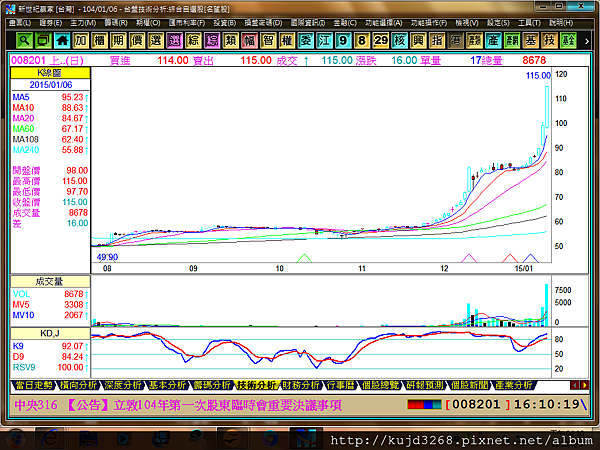Click the 加 toolbar icon
The image size is (600, 450).
click(x=80, y=41)
